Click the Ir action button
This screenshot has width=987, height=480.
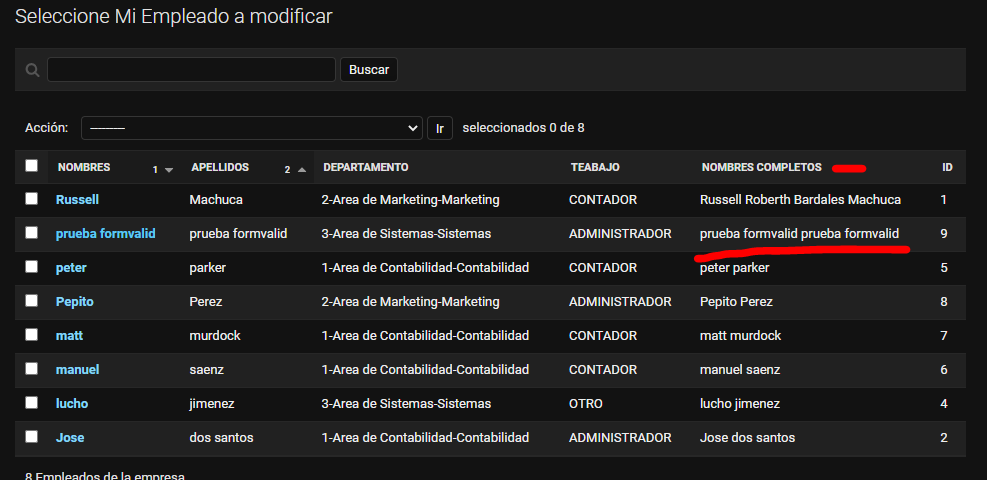pos(440,128)
